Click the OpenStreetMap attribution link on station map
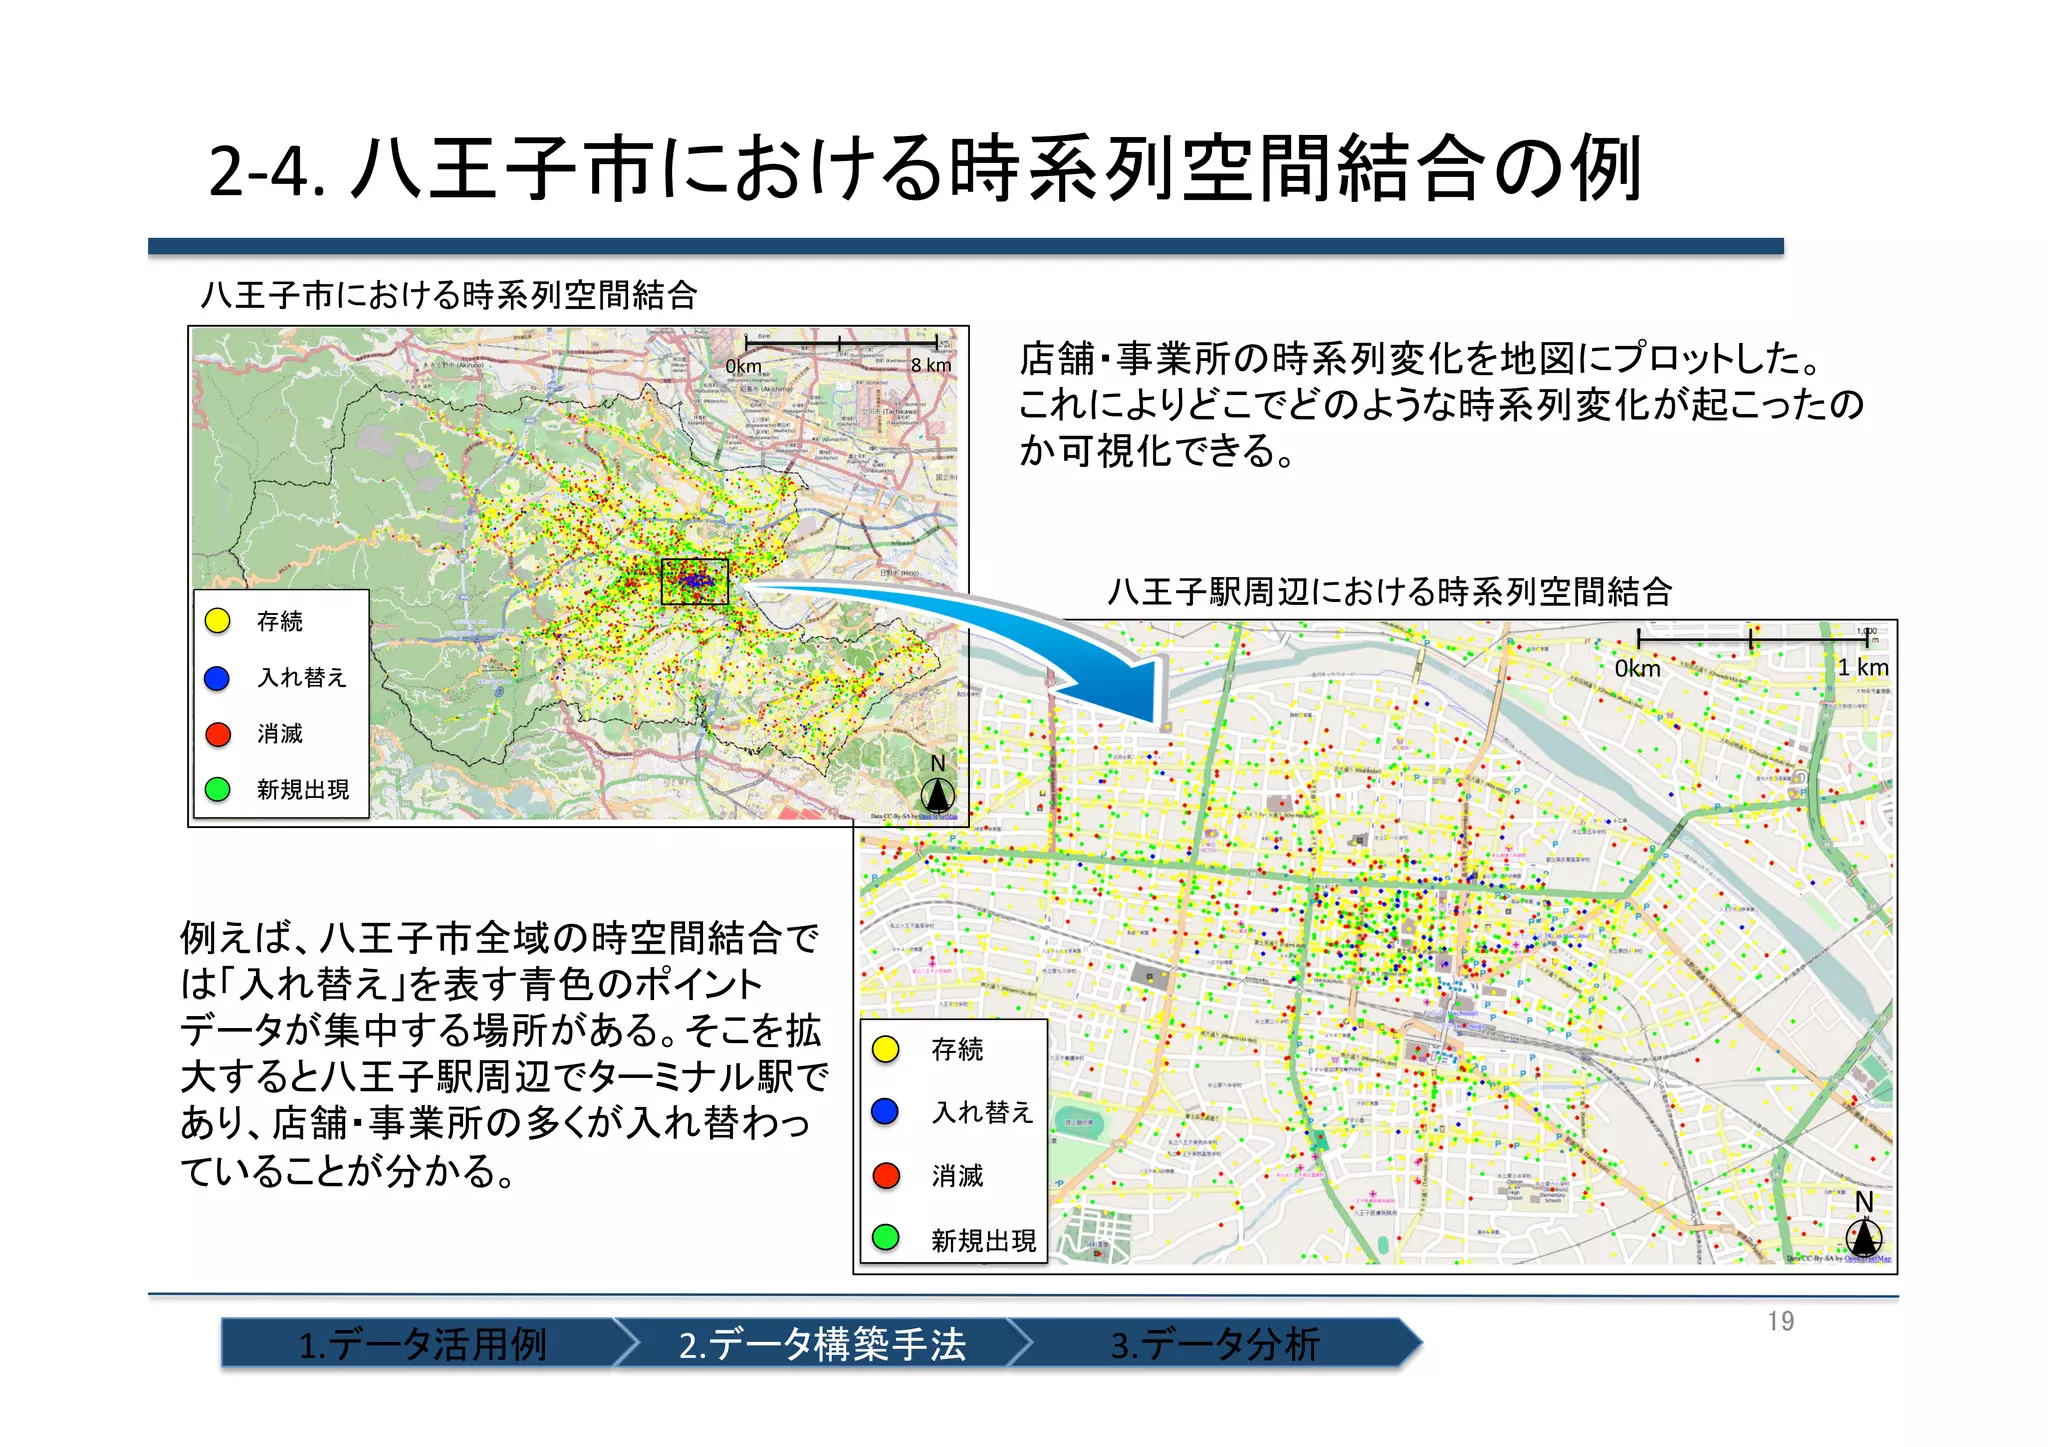The height and width of the screenshot is (1447, 2048). (x=1868, y=1258)
